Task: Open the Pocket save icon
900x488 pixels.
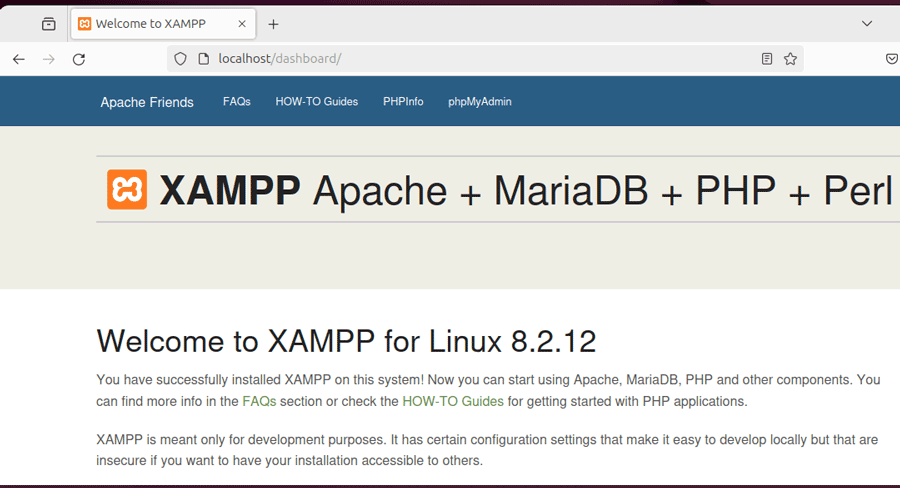Action: [891, 59]
